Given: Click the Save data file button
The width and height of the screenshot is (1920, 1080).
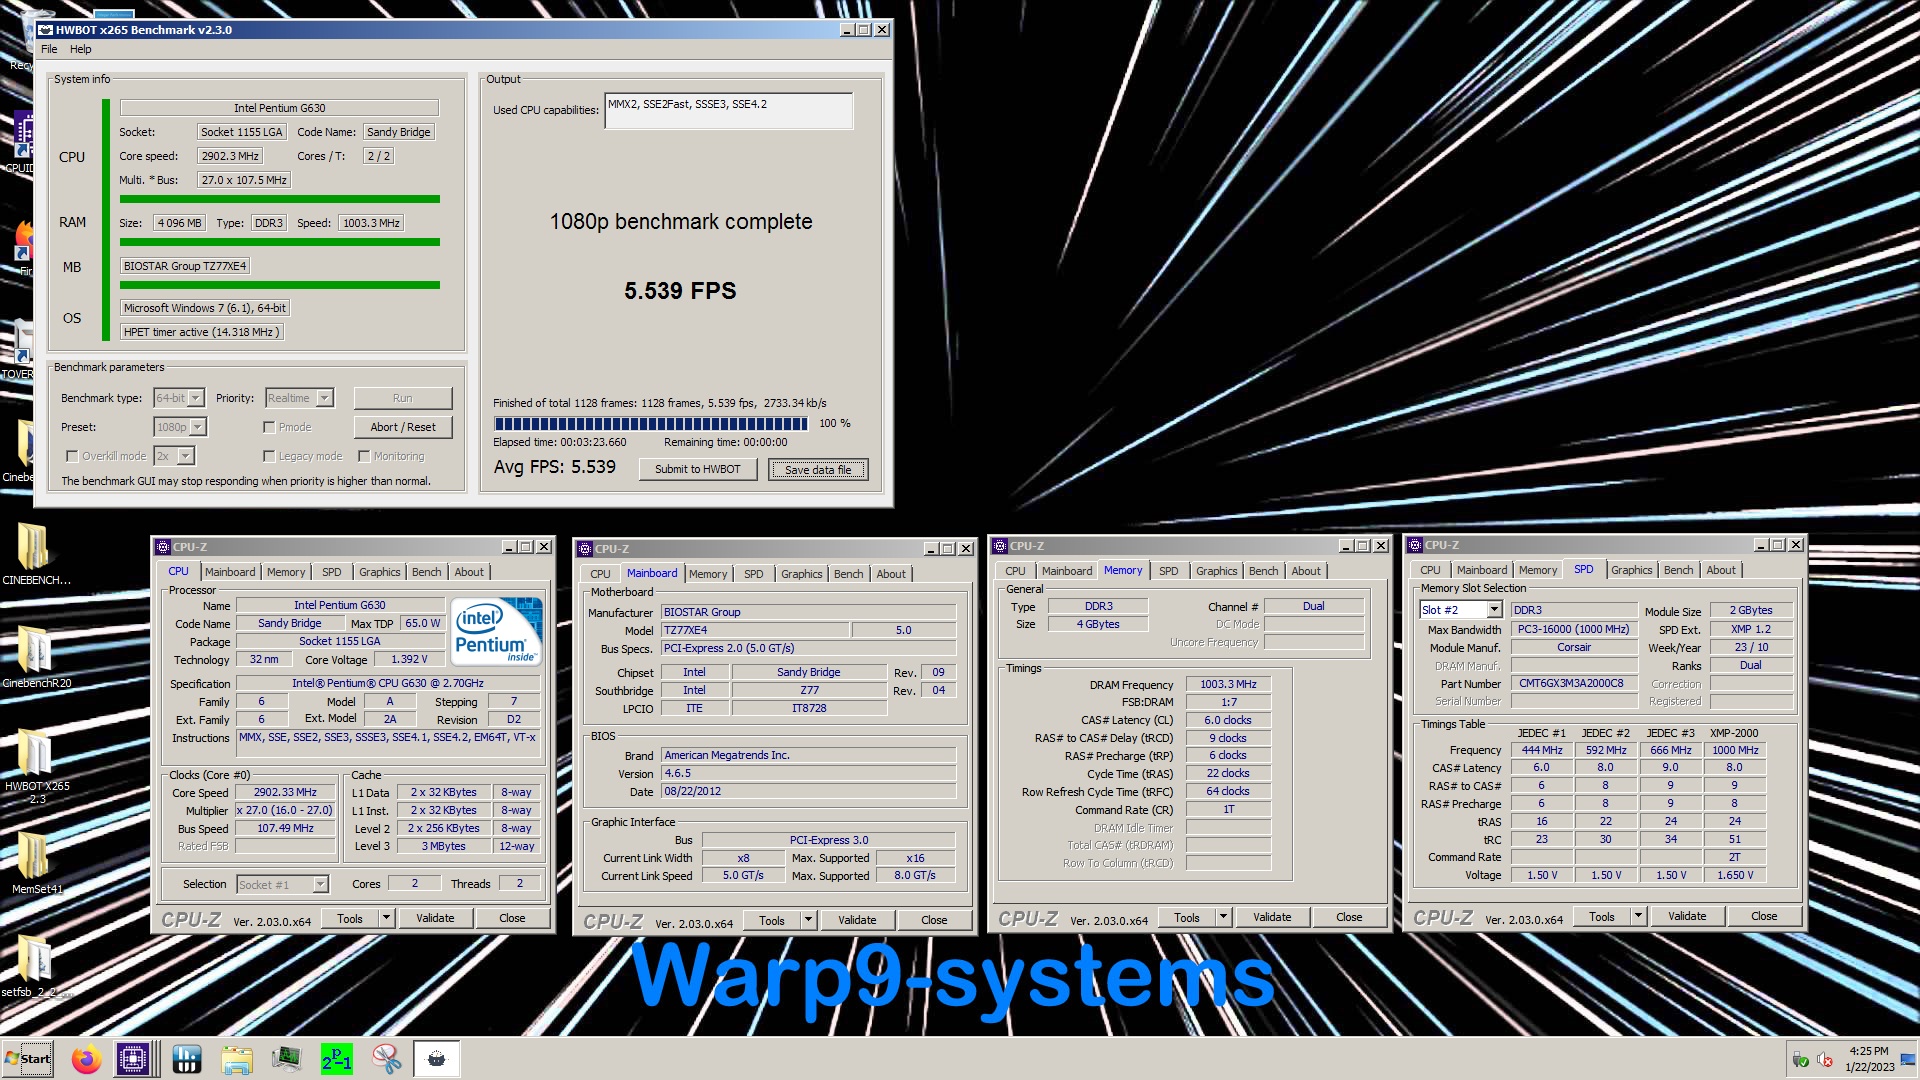Looking at the screenshot, I should click(818, 469).
